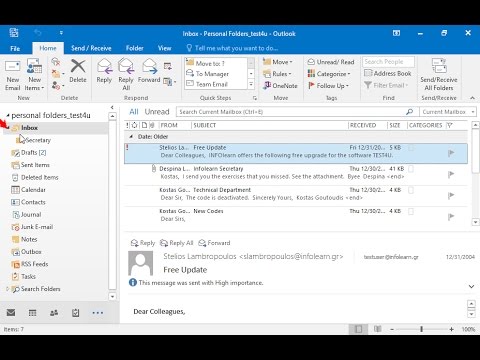Viewport: 480px width, 360px height.
Task: Click Forward in the reading pane
Action: click(x=214, y=243)
